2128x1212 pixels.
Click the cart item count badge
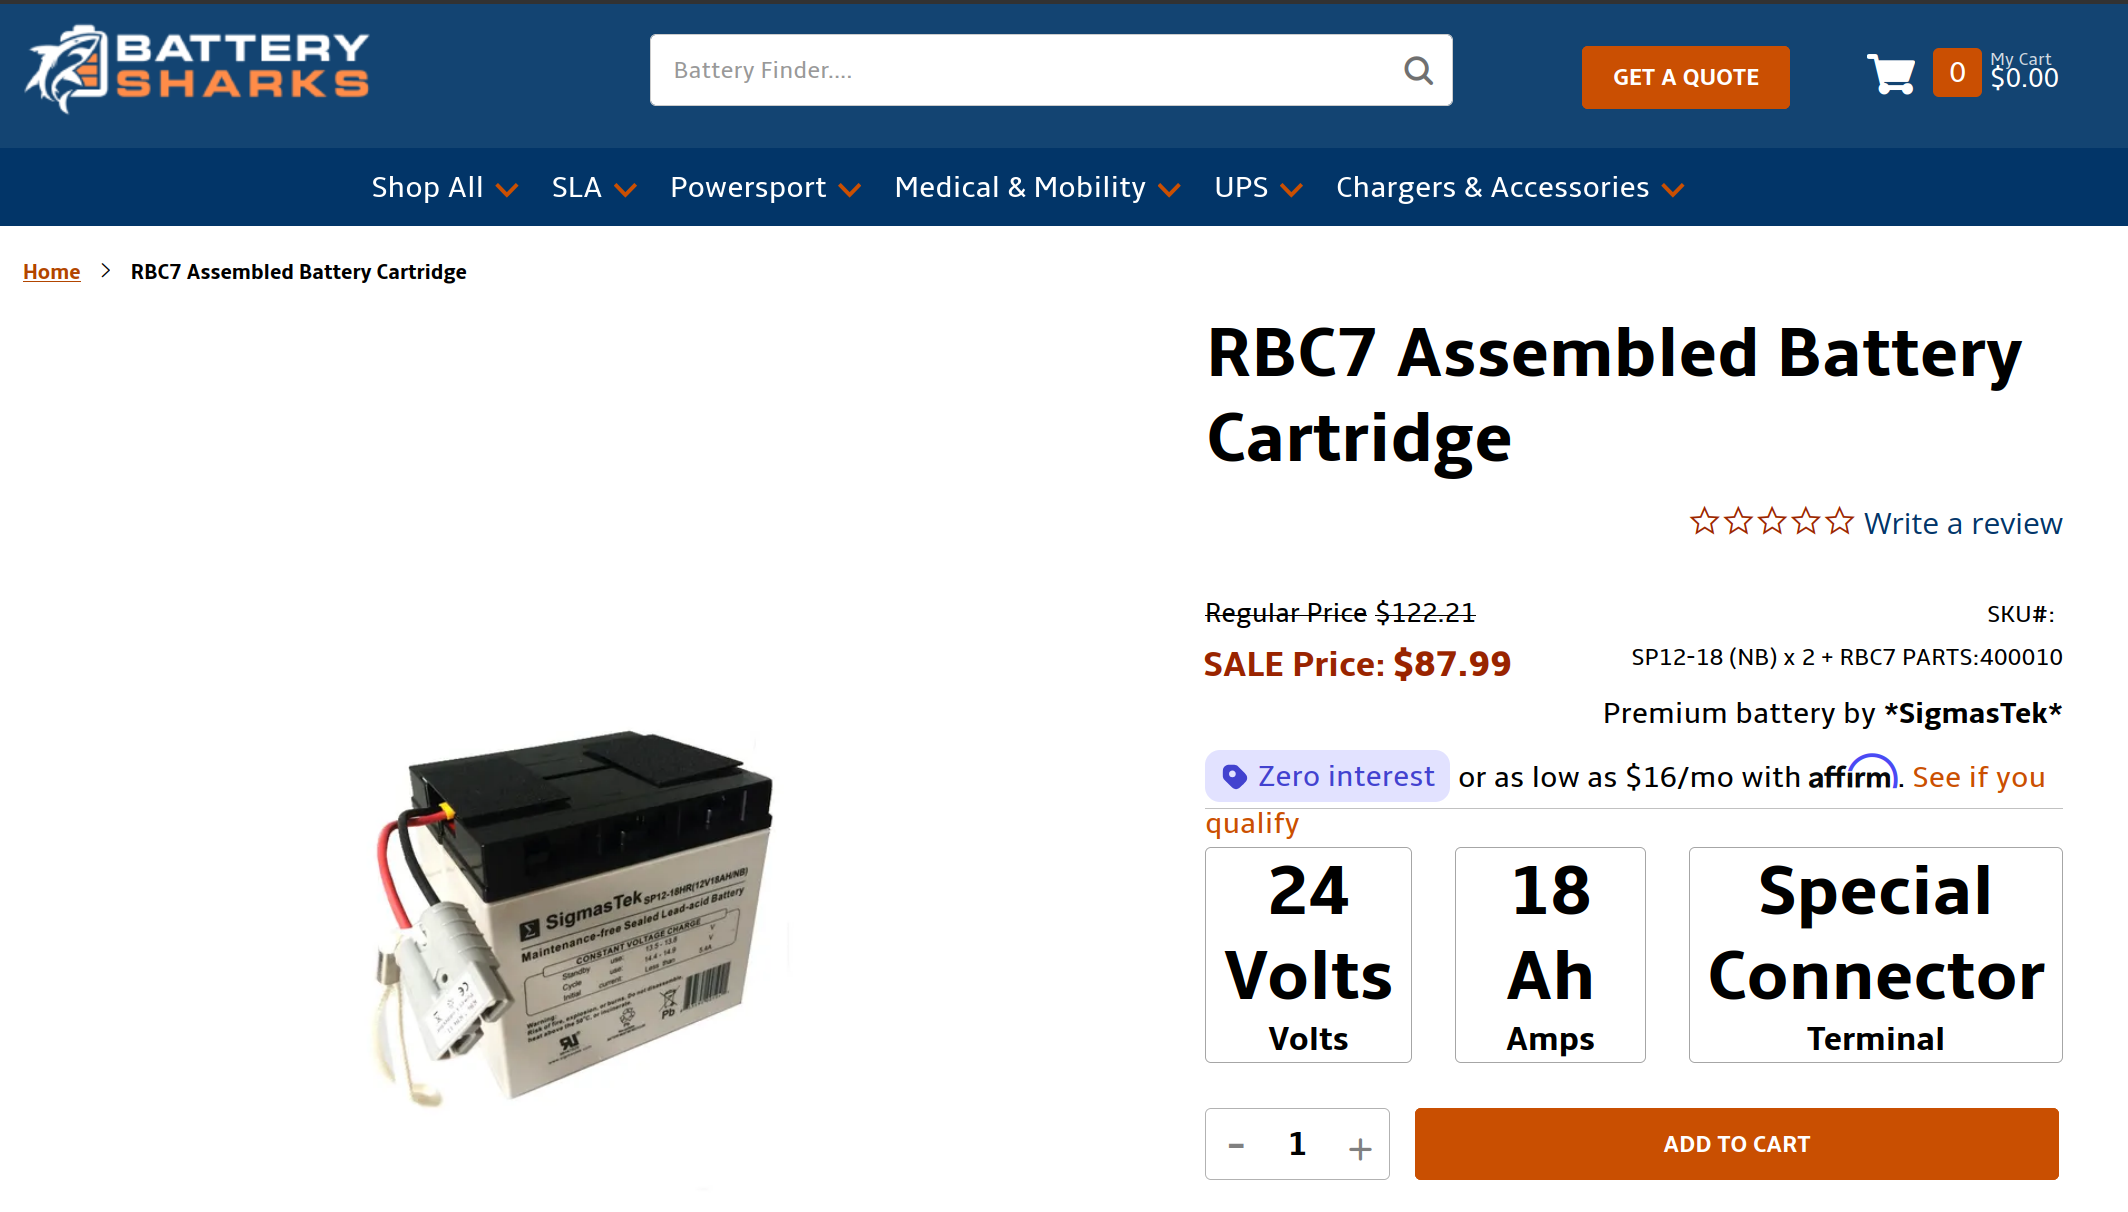point(1956,73)
